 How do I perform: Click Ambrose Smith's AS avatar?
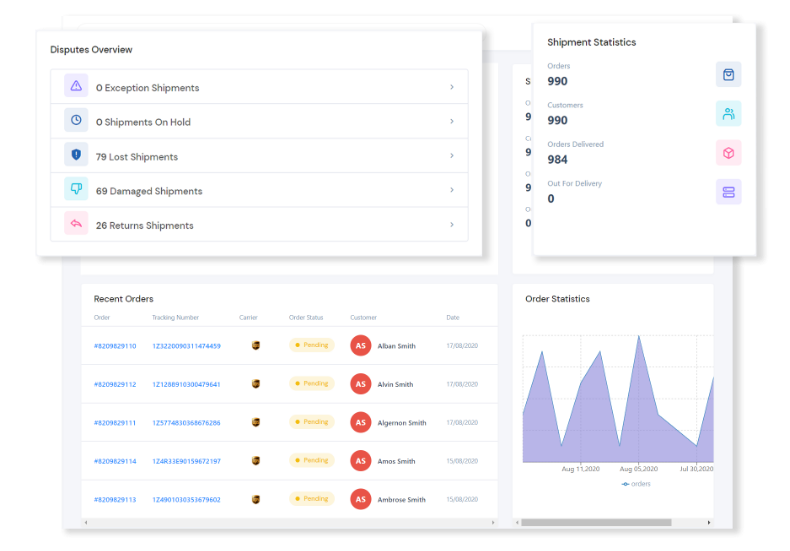coord(361,499)
